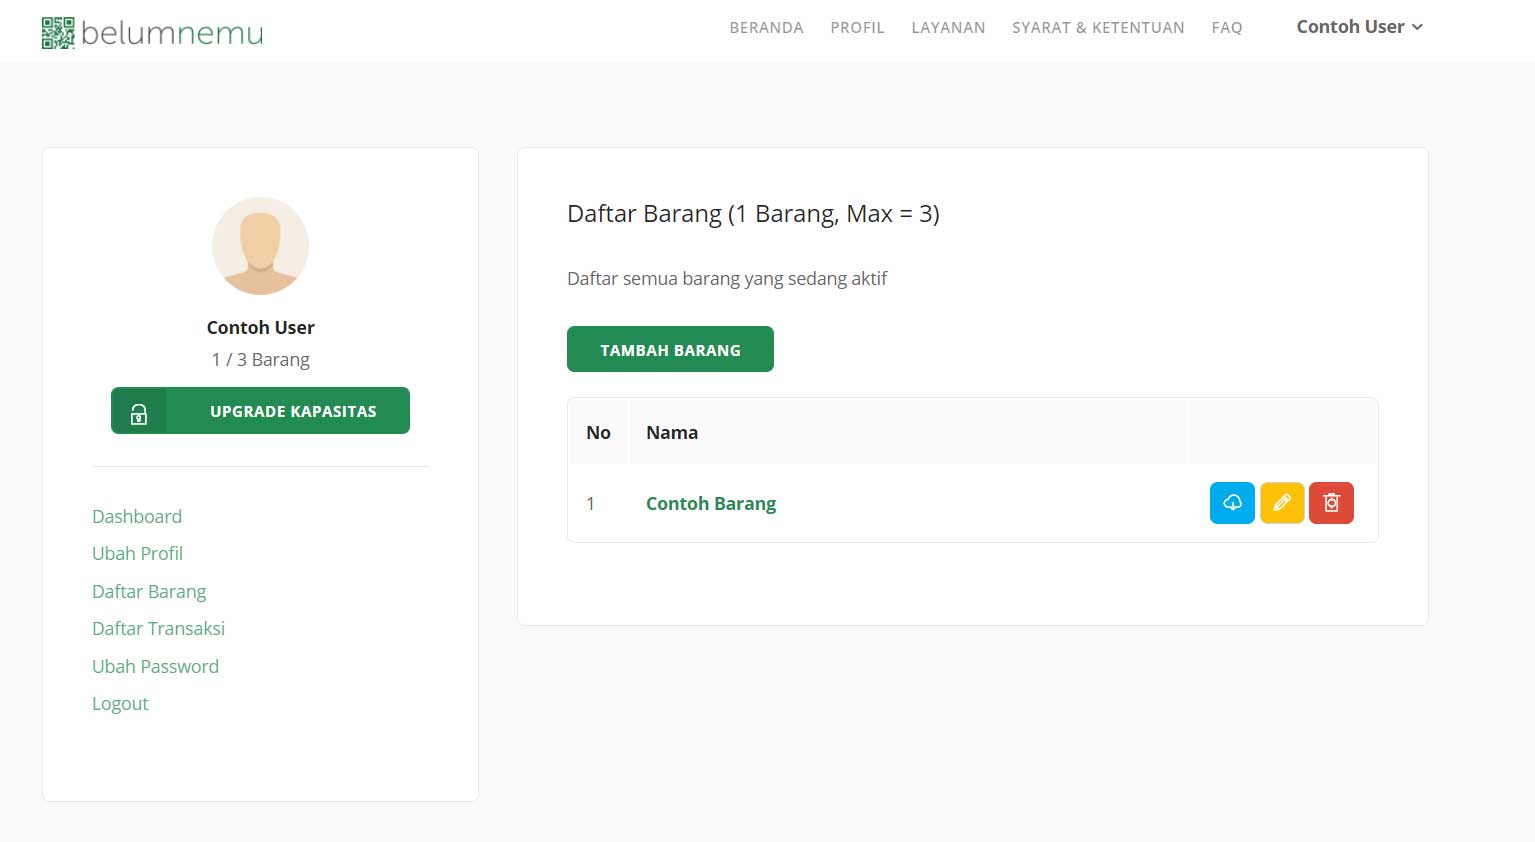Screen dimensions: 1535x842
Task: Click the Contoh User name under avatar
Action: tap(260, 327)
